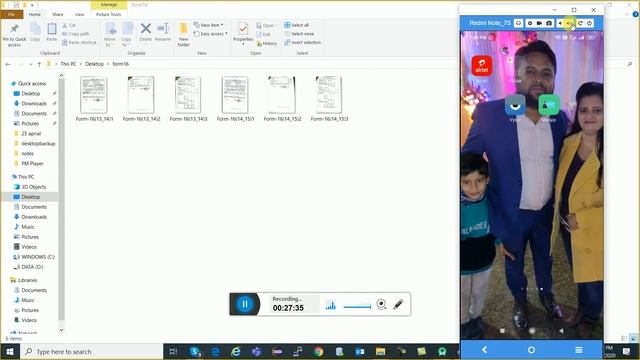Create a New folder
Image resolution: width=640 pixels, height=360 pixels.
click(184, 35)
